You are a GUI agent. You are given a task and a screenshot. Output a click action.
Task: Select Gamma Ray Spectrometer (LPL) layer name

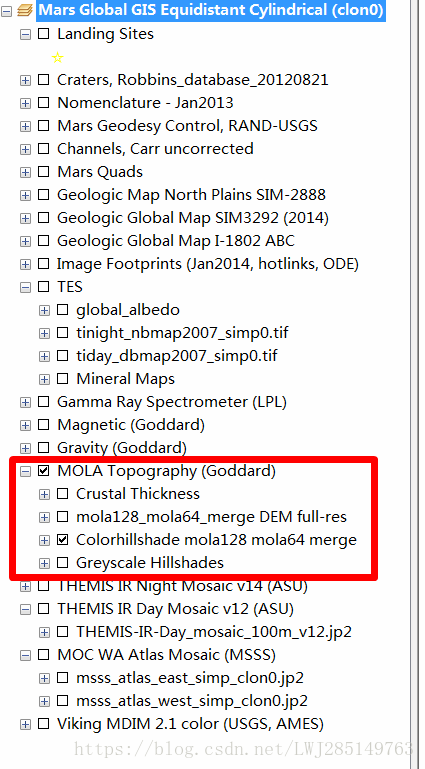(x=172, y=403)
